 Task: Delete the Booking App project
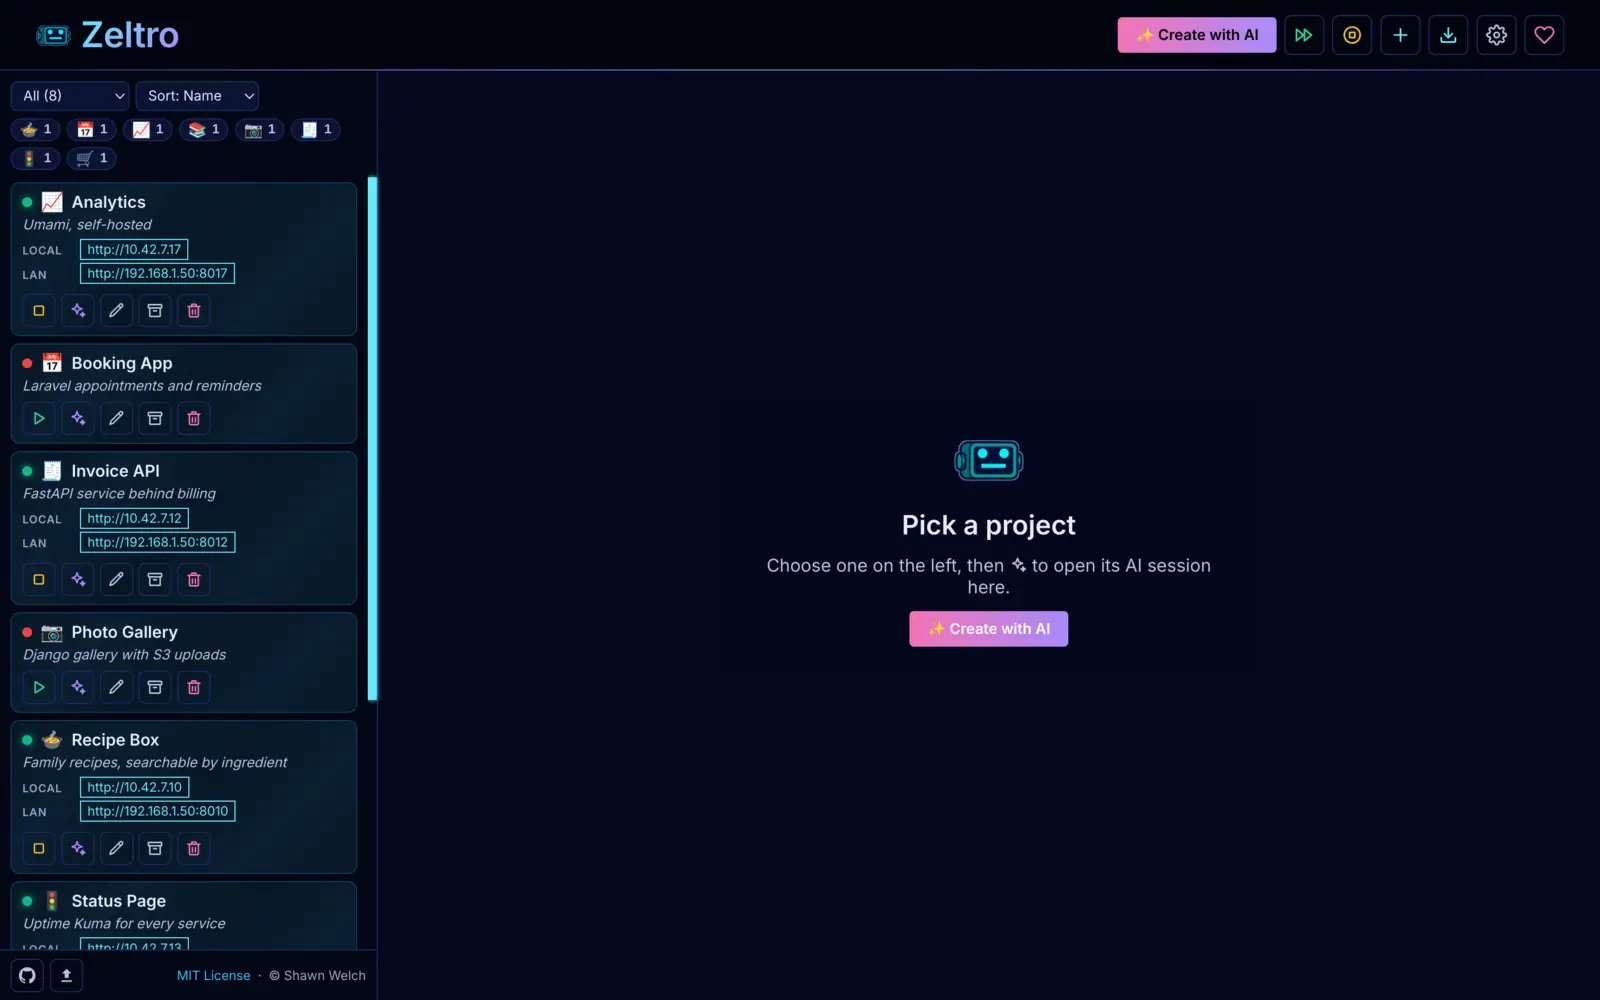click(x=194, y=419)
